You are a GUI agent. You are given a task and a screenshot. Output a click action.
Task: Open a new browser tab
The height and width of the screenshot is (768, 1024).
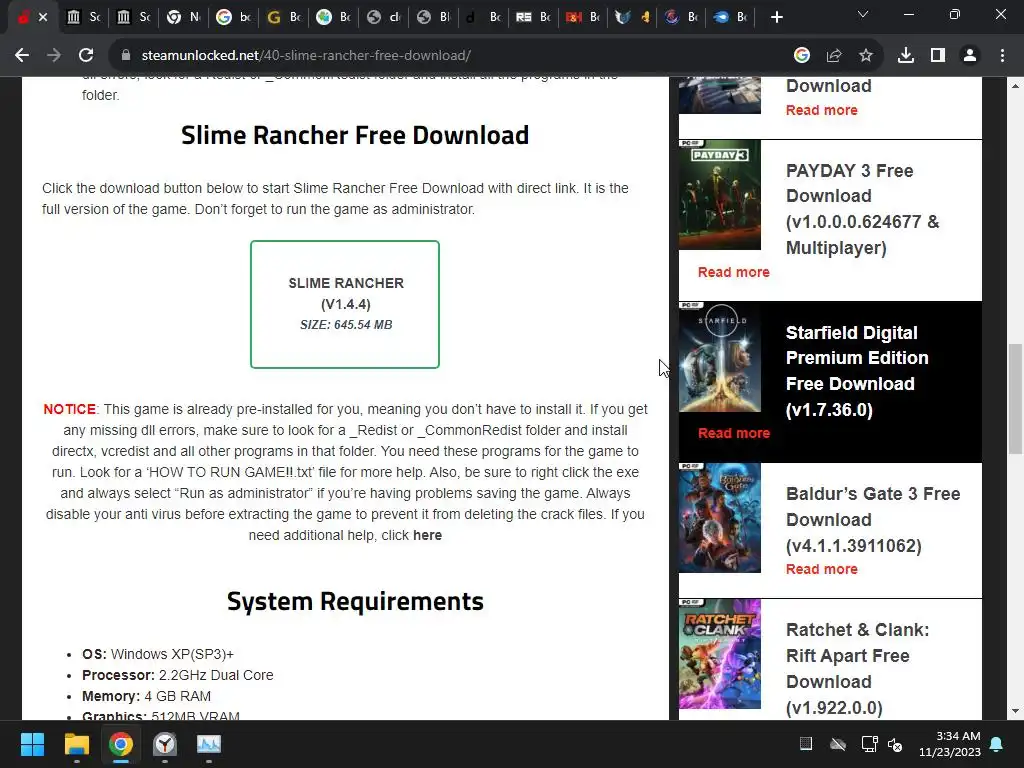pyautogui.click(x=776, y=17)
